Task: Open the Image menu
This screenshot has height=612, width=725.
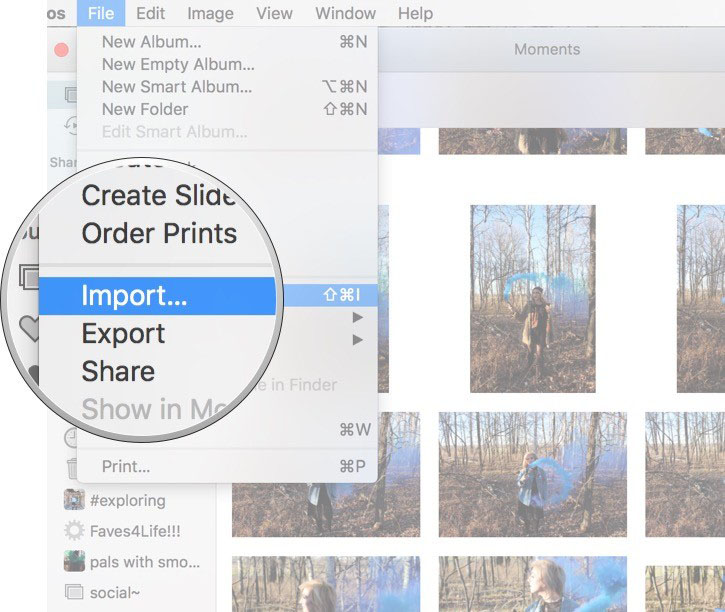Action: point(210,13)
